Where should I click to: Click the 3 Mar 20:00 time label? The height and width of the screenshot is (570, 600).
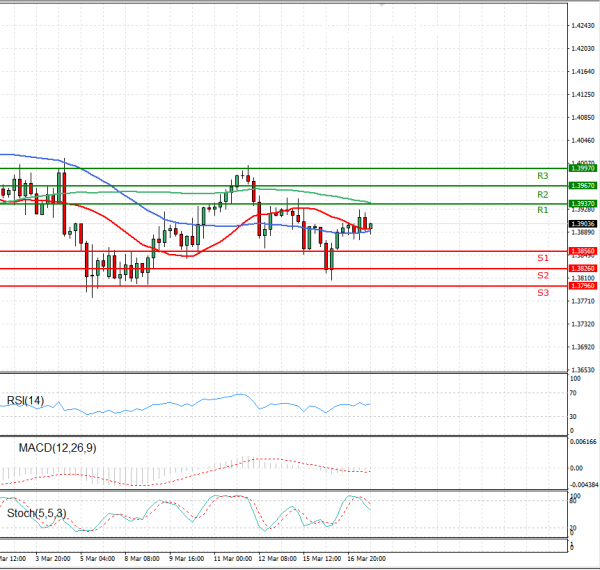point(53,559)
